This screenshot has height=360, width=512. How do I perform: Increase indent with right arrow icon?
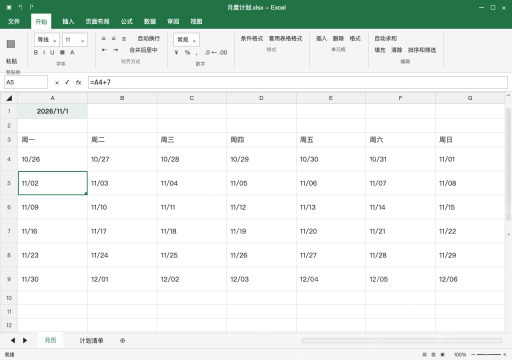115,50
